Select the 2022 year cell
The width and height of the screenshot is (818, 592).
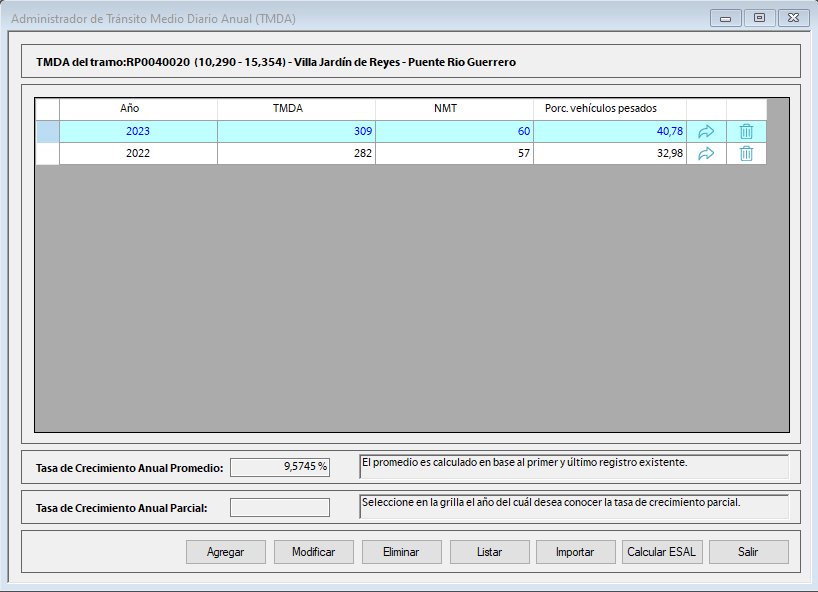[138, 153]
